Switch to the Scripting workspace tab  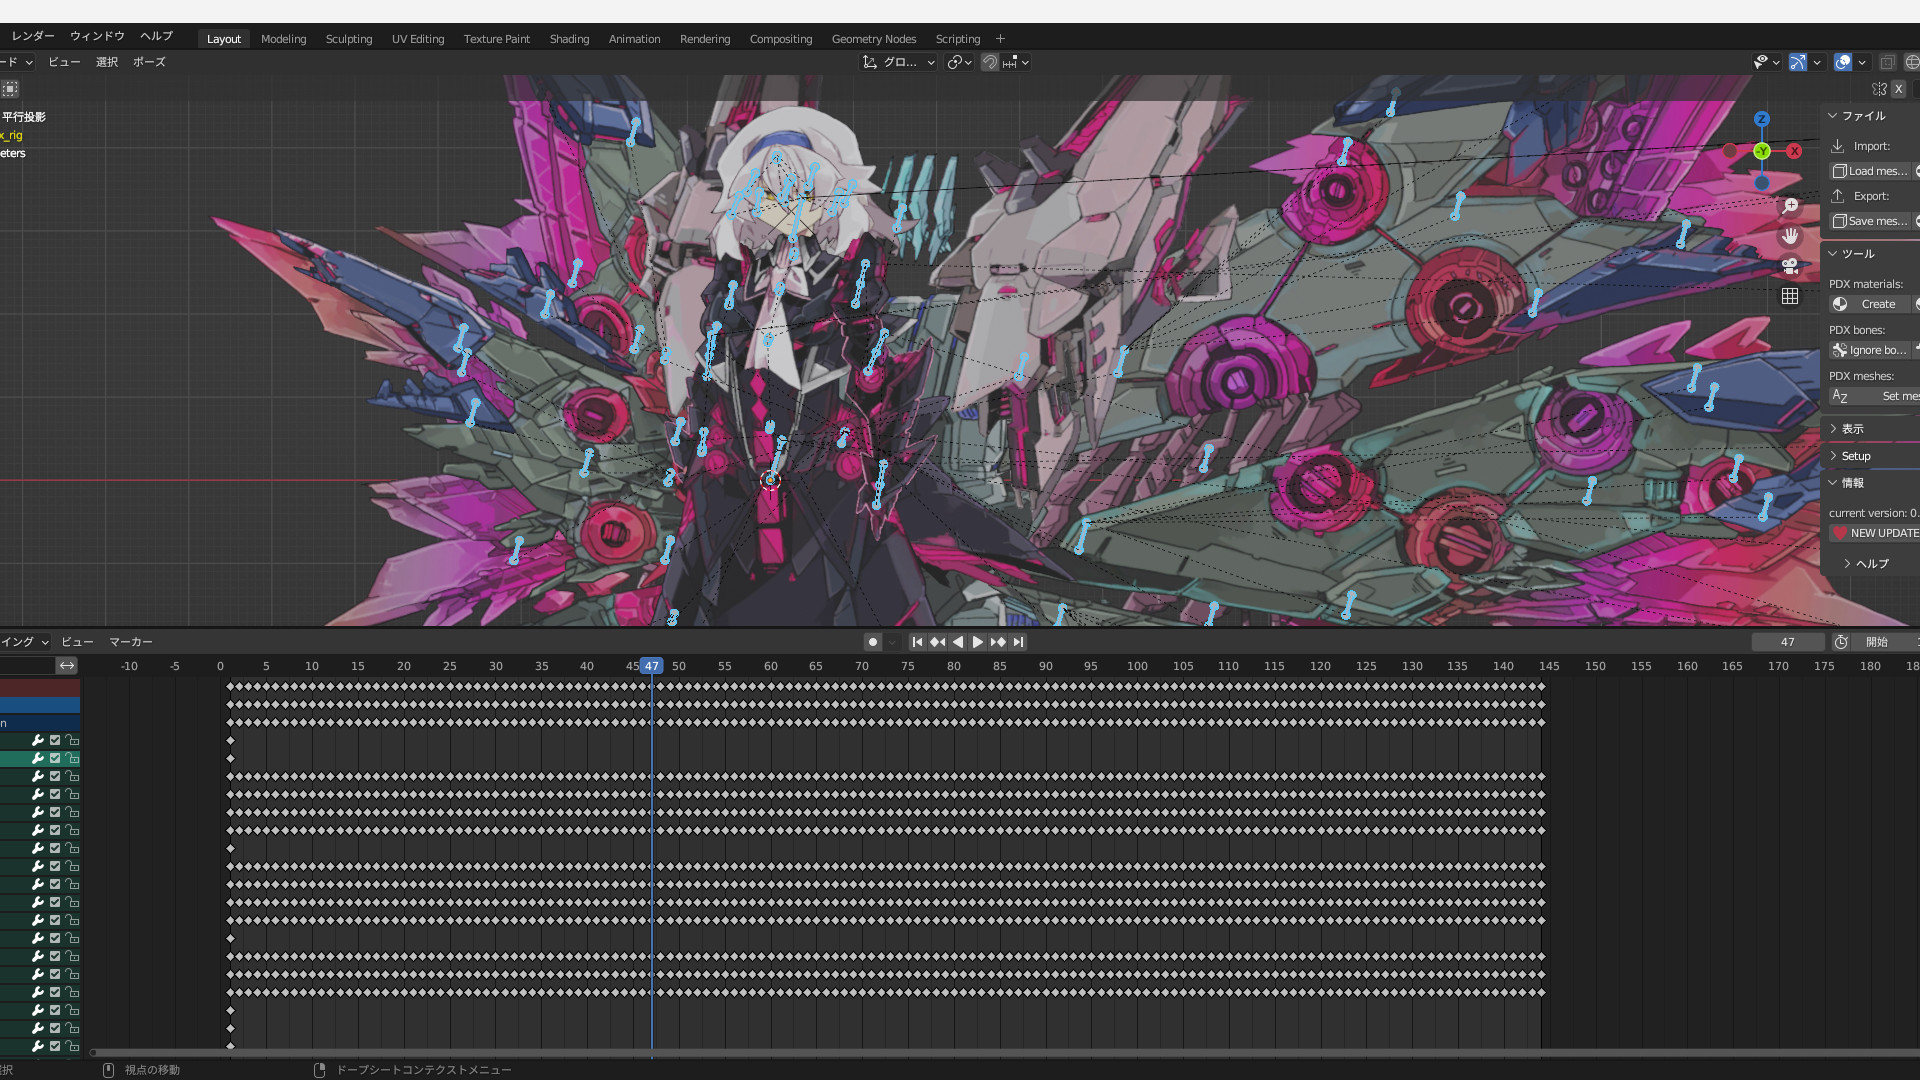(958, 39)
